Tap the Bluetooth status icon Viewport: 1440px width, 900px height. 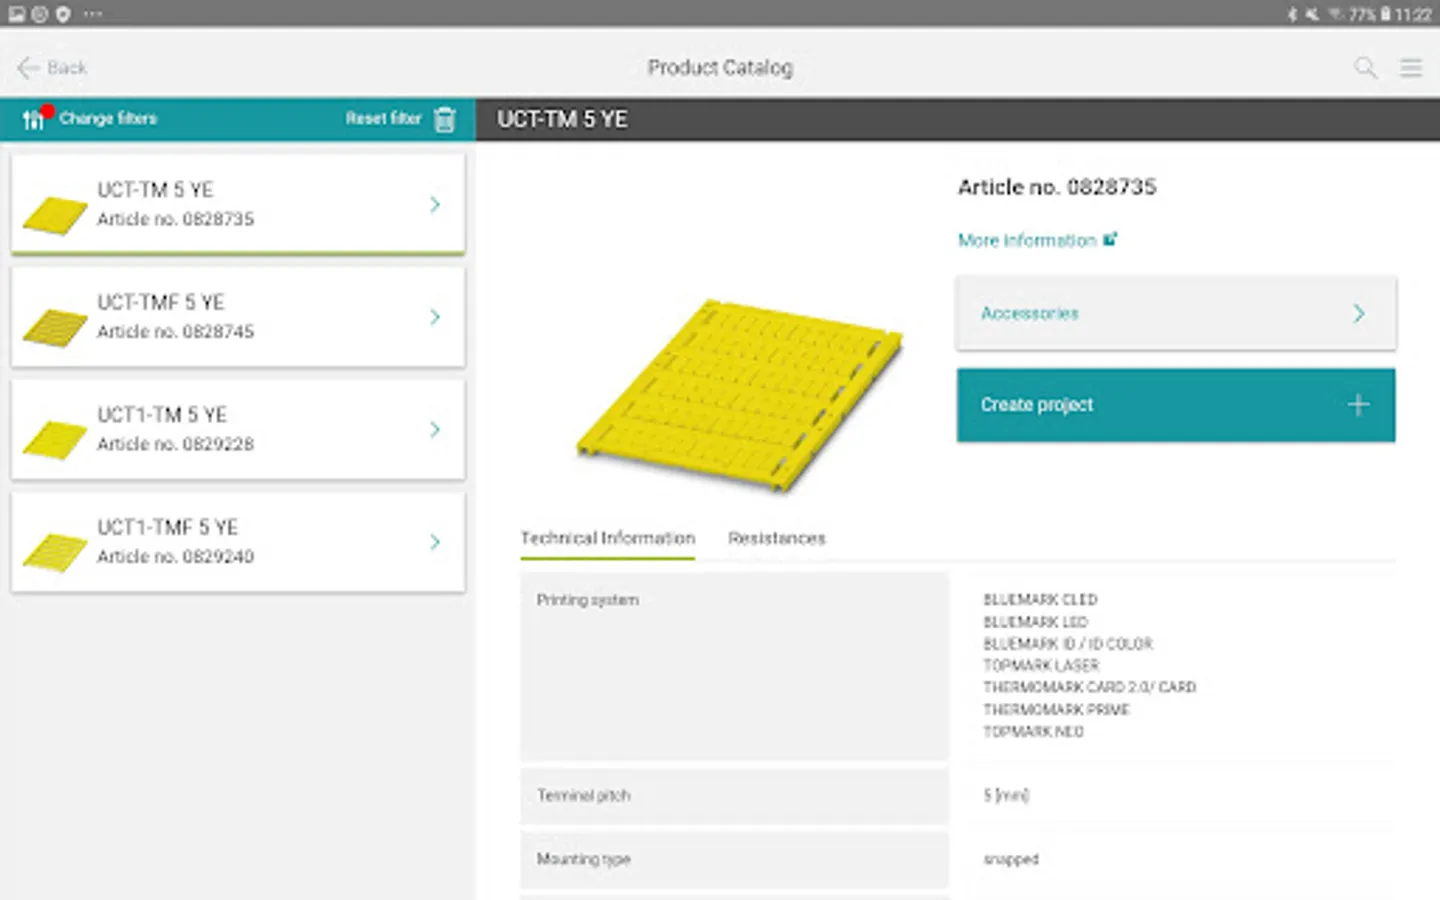(1292, 14)
